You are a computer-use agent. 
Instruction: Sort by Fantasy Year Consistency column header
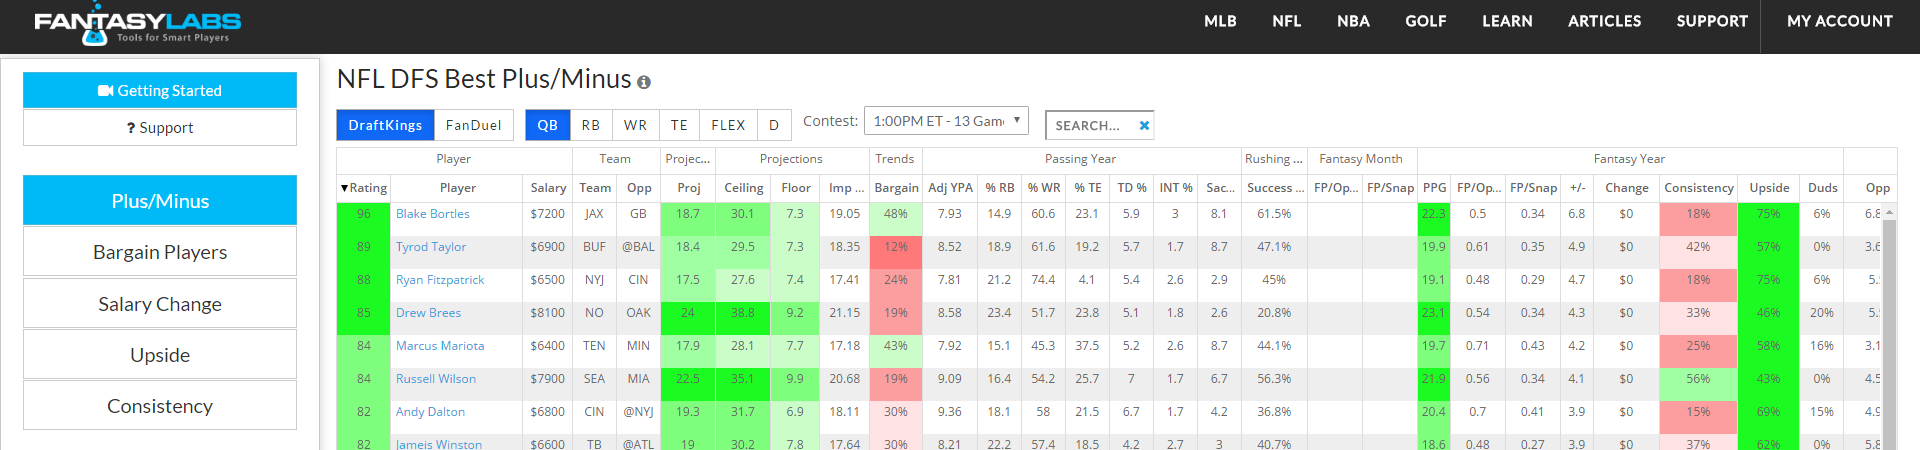coord(1699,188)
